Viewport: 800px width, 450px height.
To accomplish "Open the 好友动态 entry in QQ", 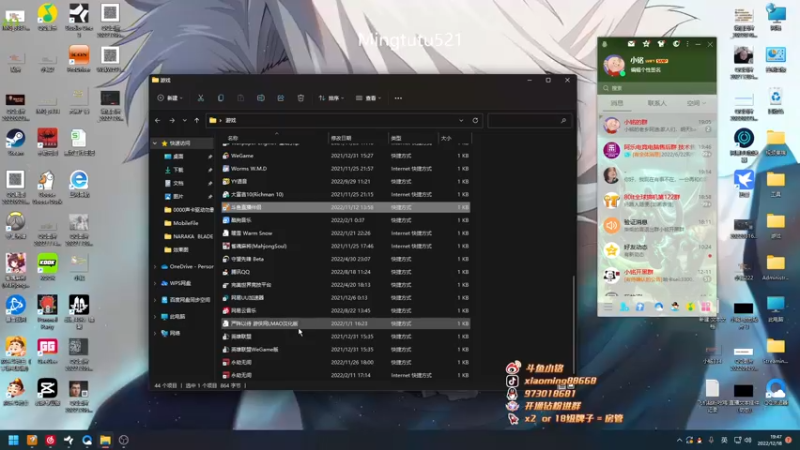I will pos(657,250).
